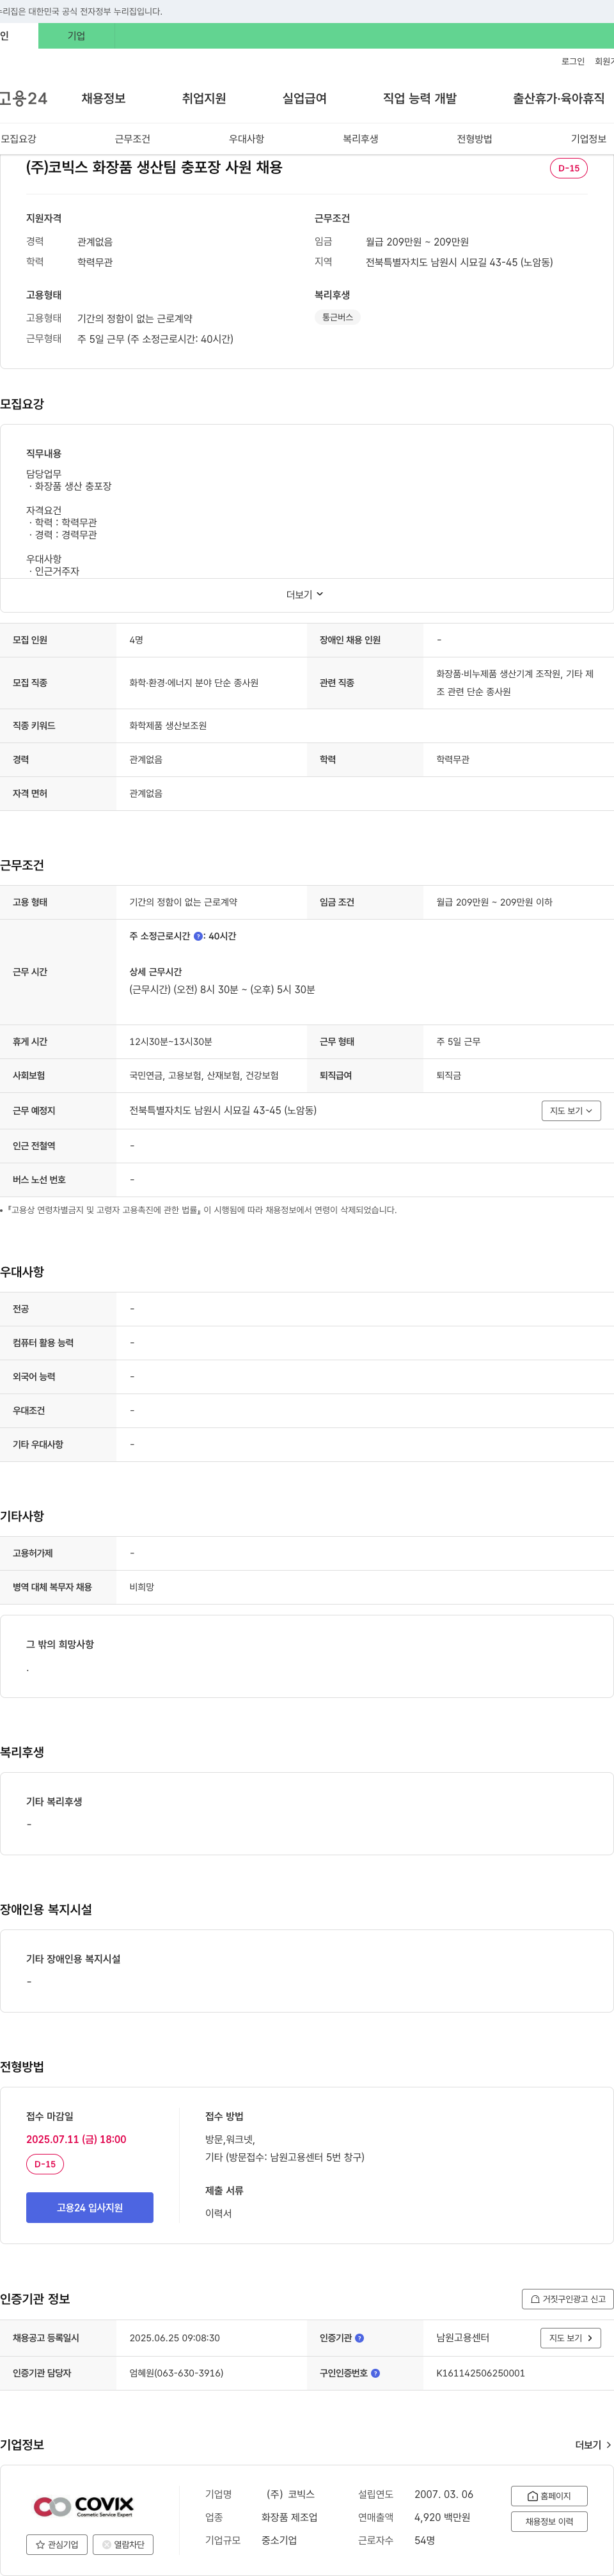
Task: Jump to 기업정보 section tab
Action: pyautogui.click(x=588, y=139)
